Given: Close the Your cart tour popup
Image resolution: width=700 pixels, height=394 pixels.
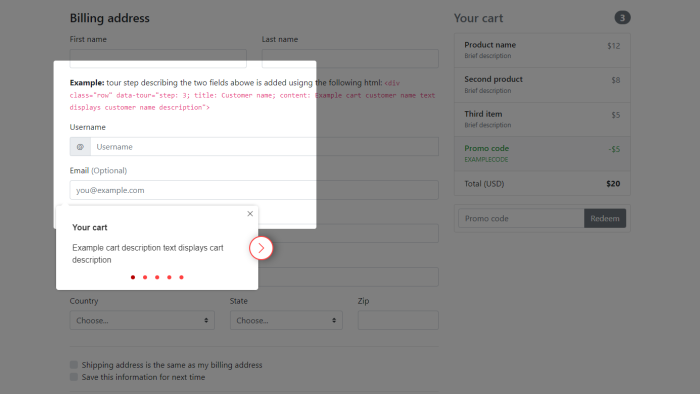Looking at the screenshot, I should [x=250, y=214].
